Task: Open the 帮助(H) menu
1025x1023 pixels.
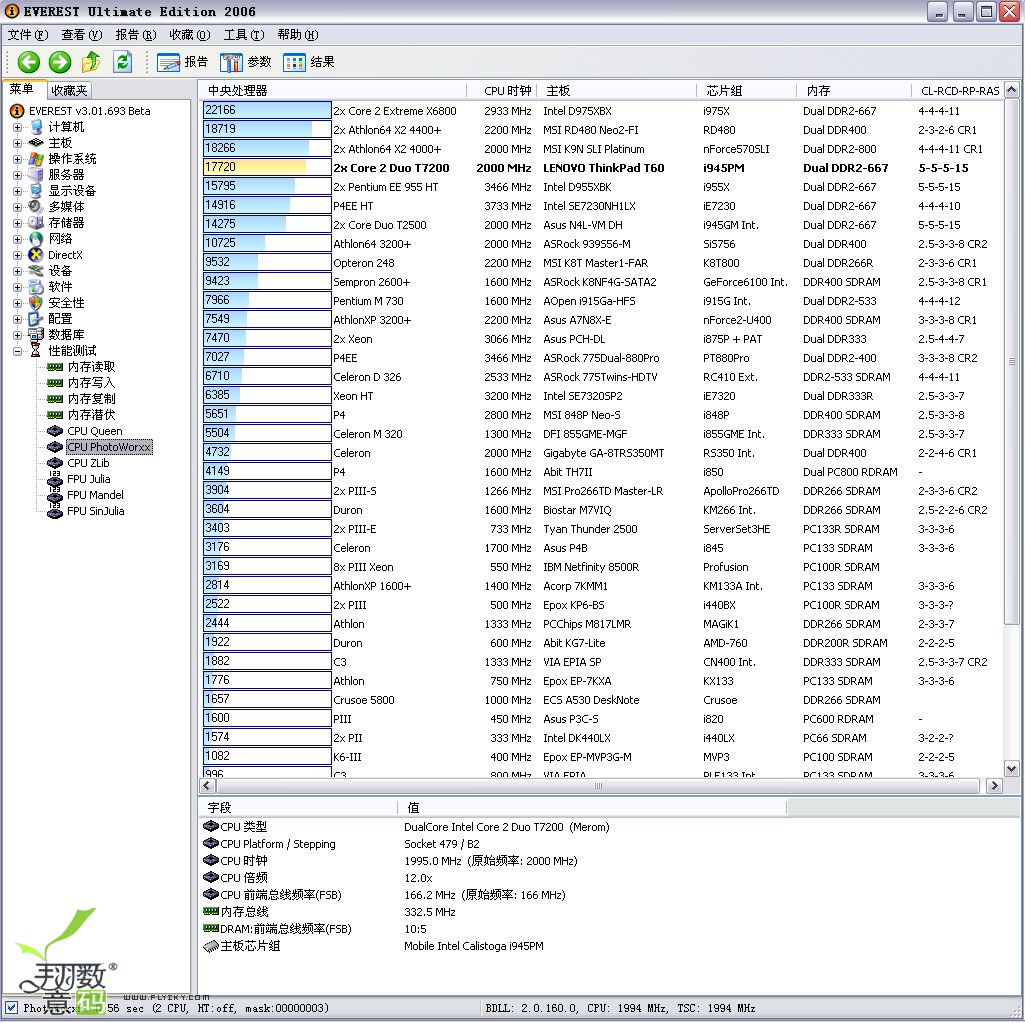Action: pos(297,35)
